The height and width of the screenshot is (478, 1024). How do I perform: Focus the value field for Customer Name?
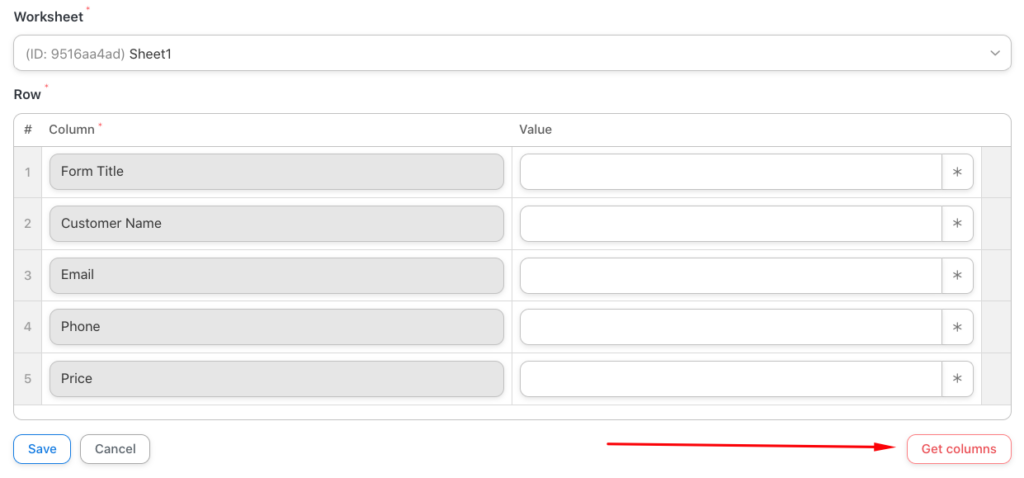(731, 224)
